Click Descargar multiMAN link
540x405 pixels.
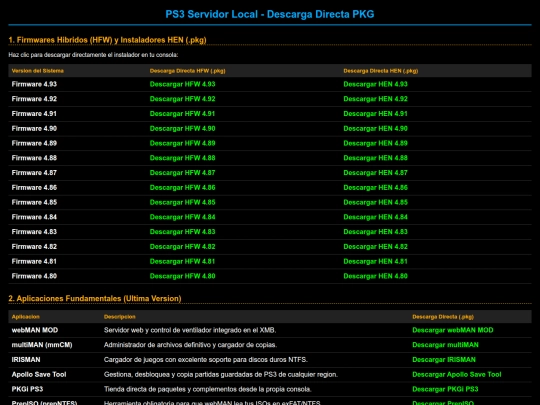[x=445, y=345]
